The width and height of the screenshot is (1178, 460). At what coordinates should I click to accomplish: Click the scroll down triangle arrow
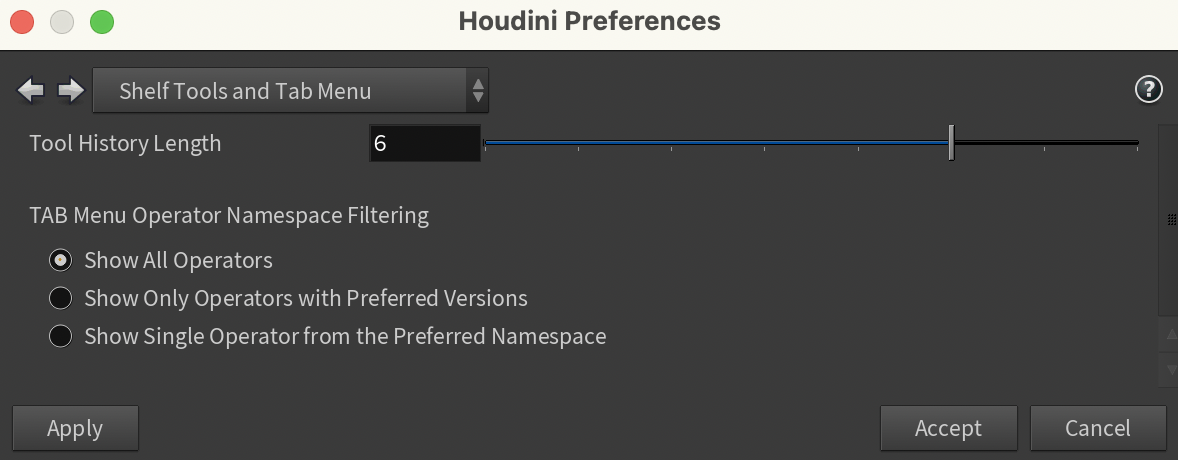1167,369
